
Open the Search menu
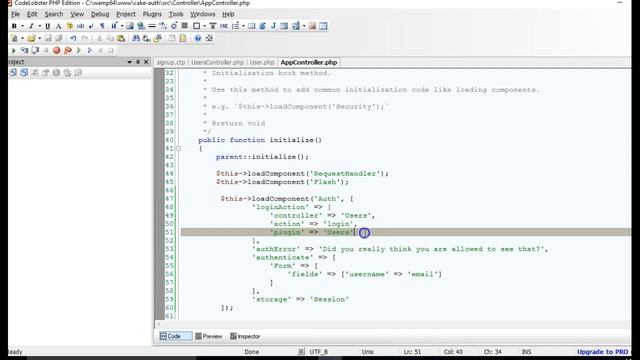54,14
